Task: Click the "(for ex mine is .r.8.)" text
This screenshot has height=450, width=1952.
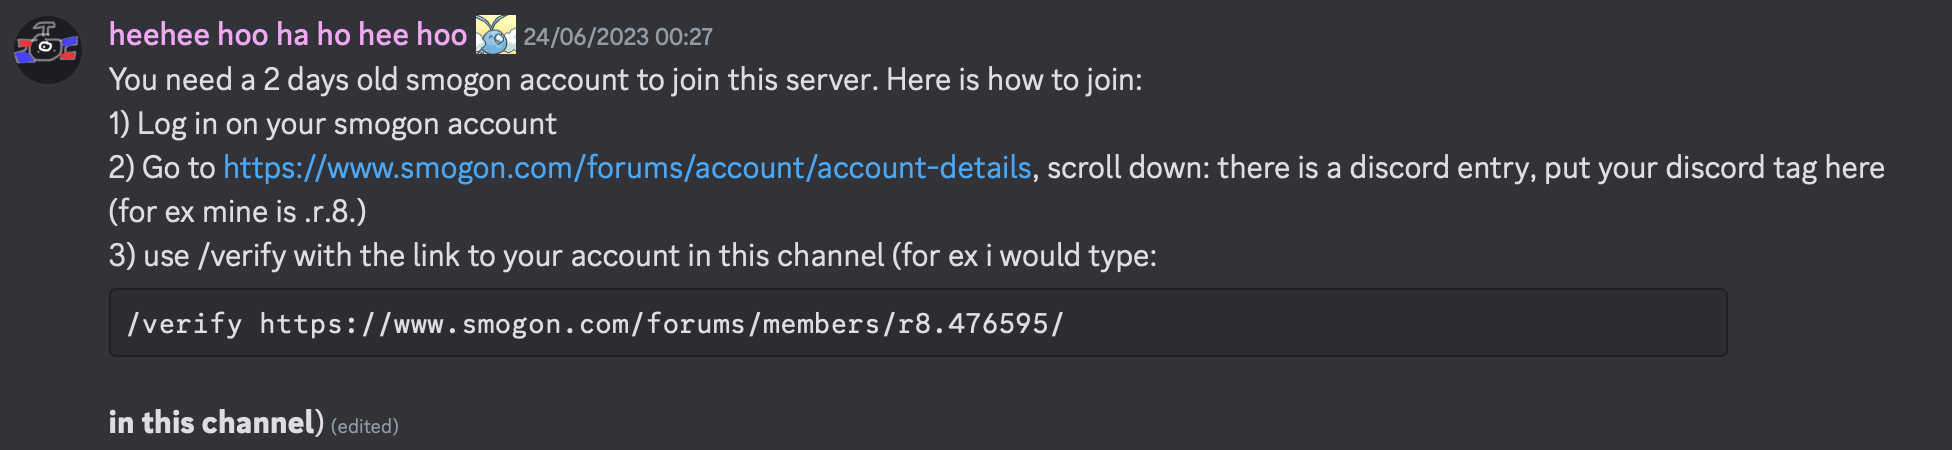Action: [x=238, y=212]
